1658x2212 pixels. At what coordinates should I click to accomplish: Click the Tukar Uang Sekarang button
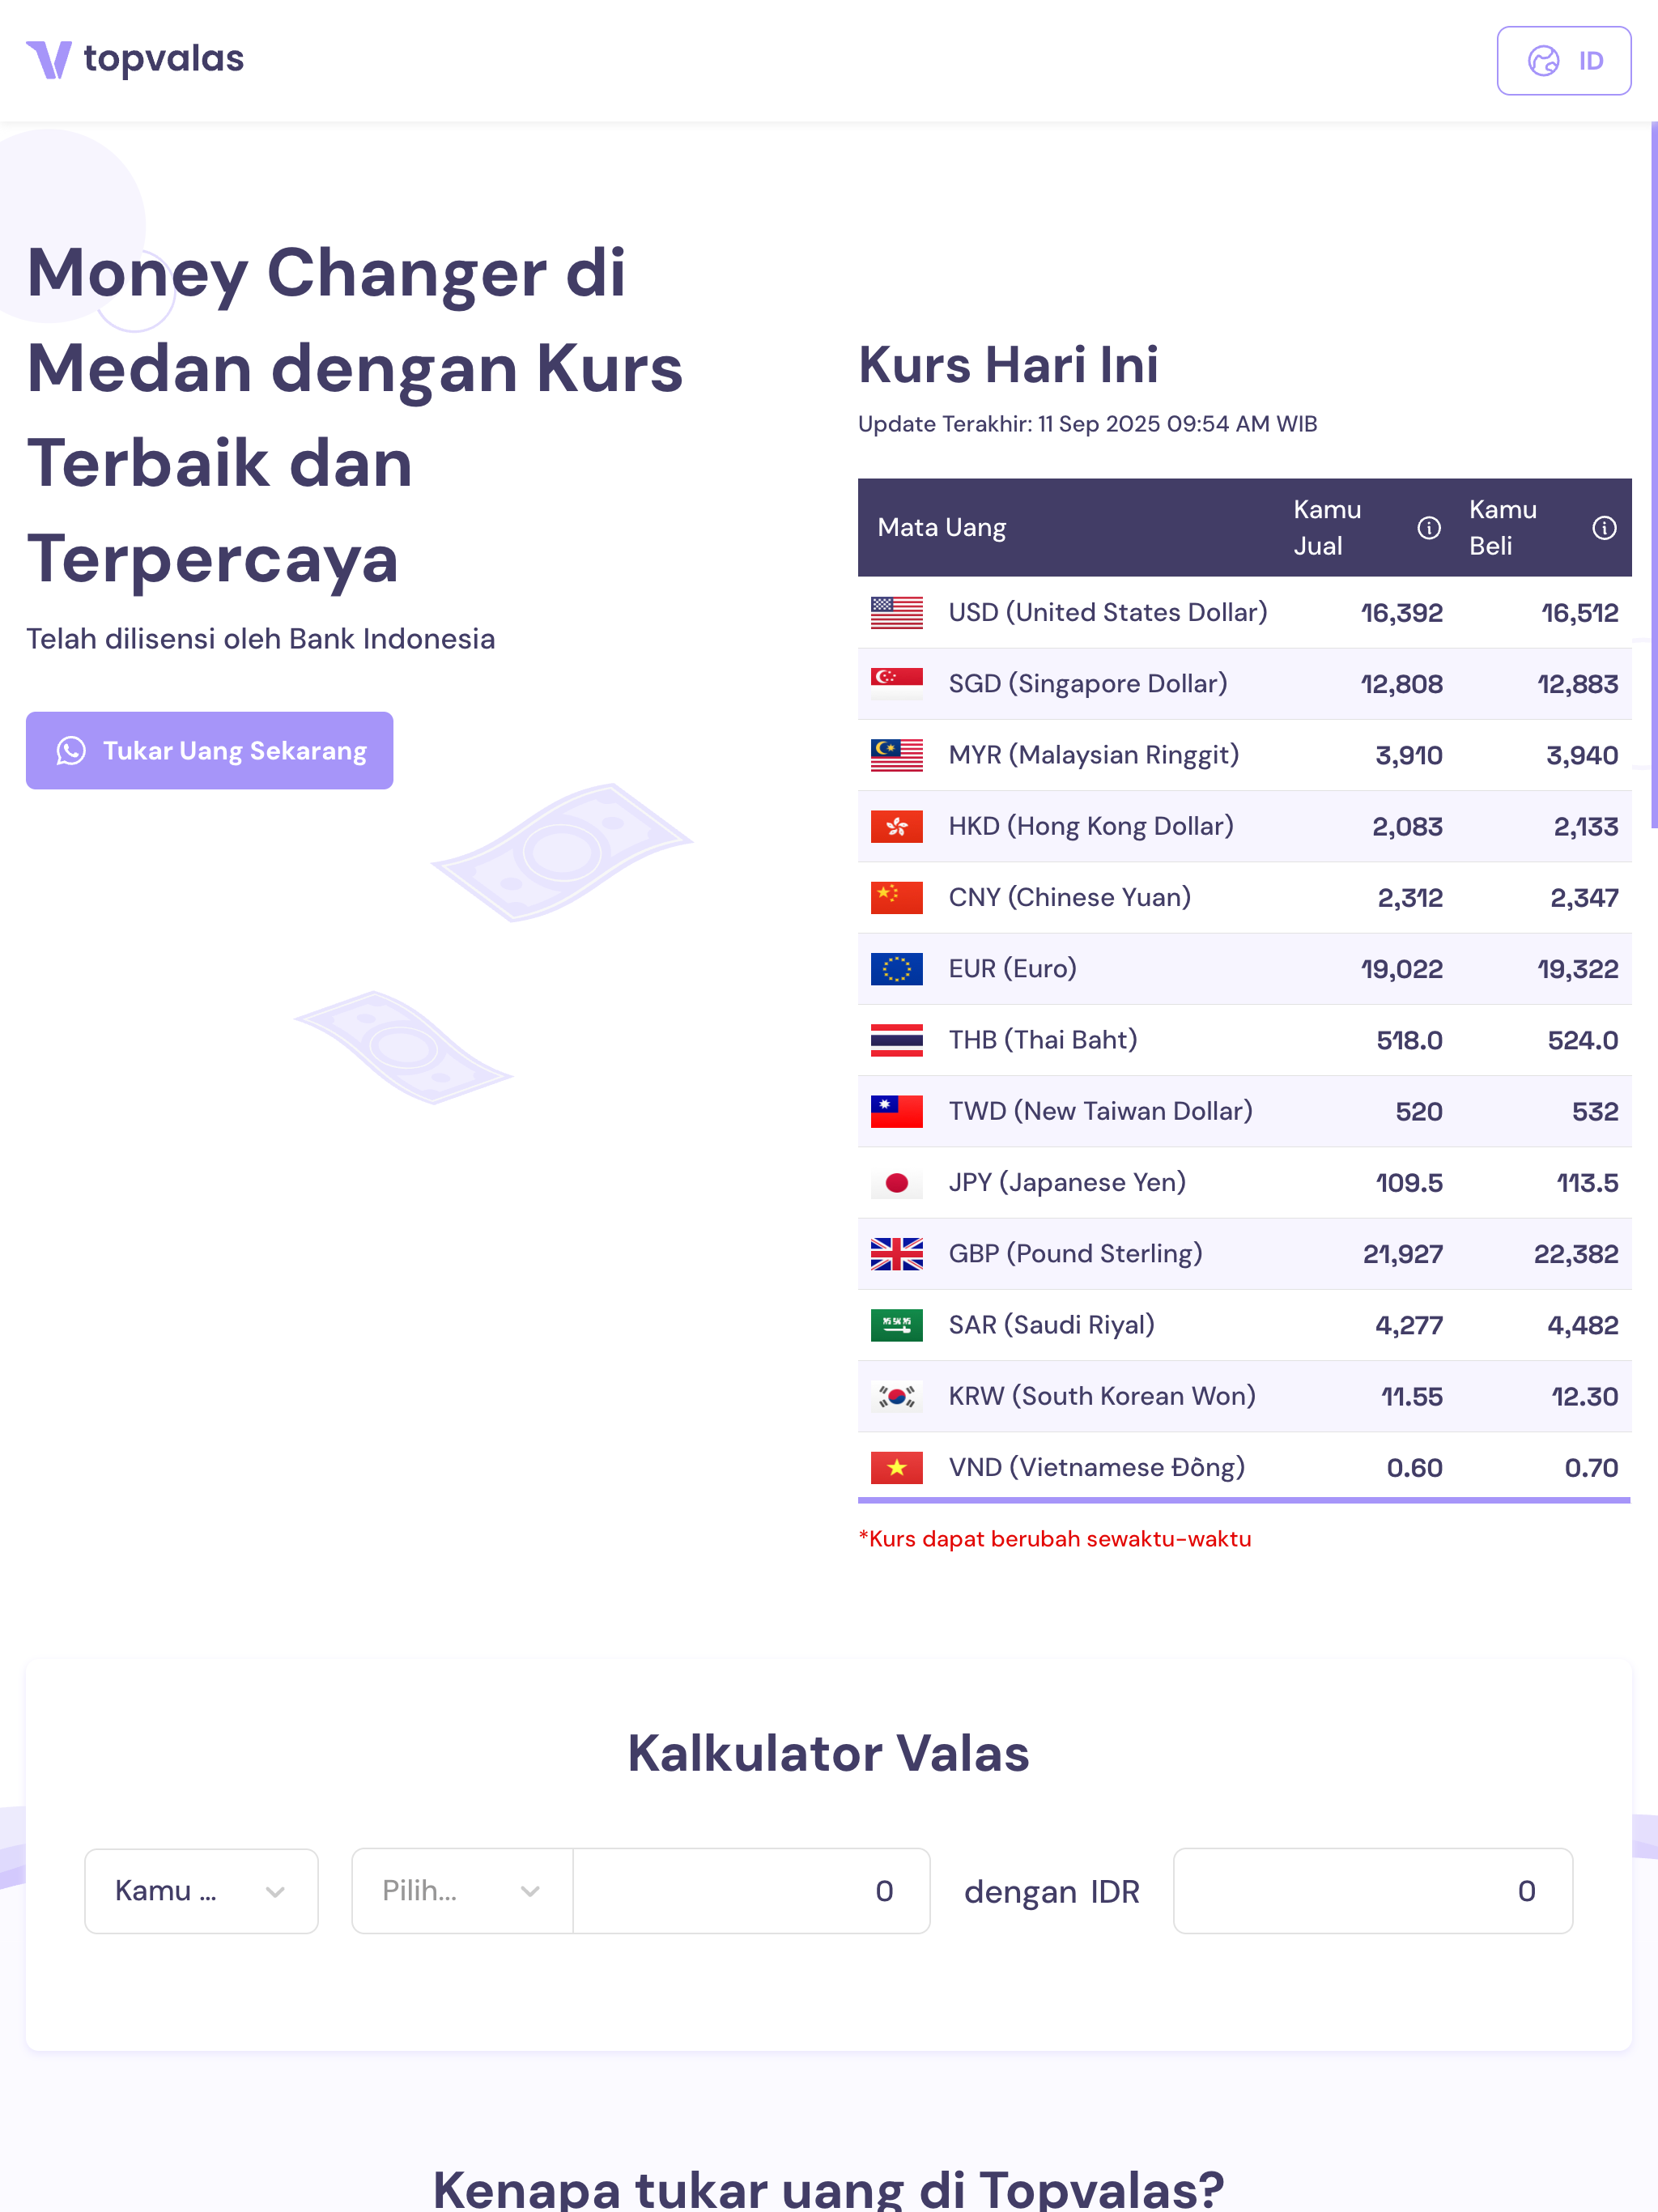(x=210, y=751)
